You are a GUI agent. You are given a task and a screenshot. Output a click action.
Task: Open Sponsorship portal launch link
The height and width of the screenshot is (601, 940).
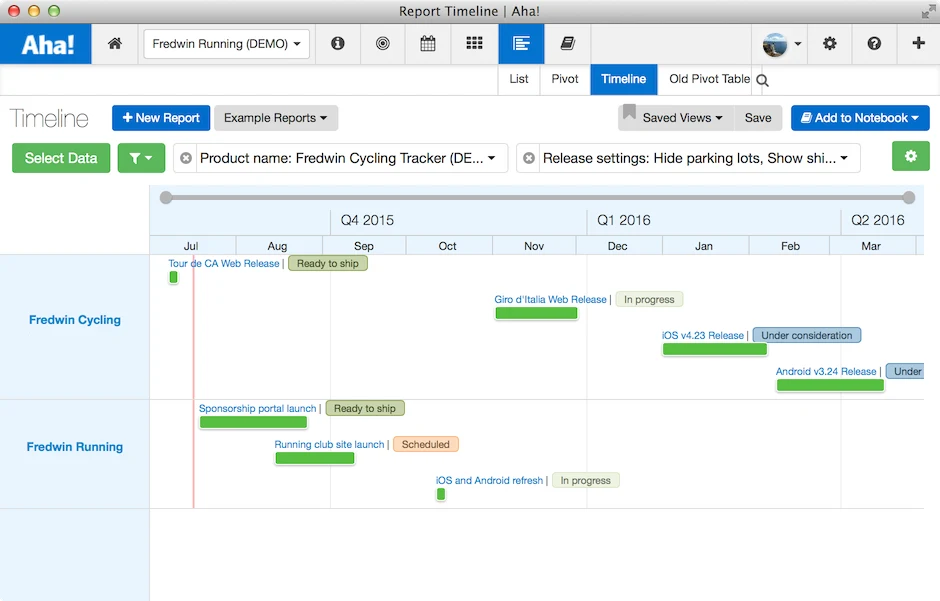pyautogui.click(x=257, y=409)
